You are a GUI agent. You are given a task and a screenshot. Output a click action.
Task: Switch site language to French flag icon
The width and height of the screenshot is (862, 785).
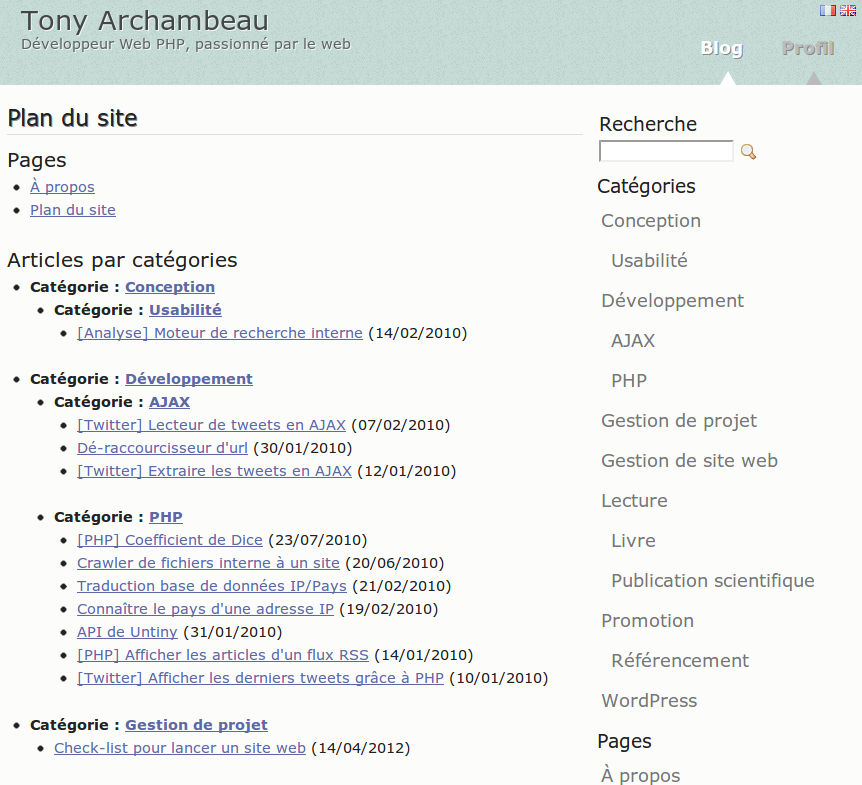(x=827, y=10)
